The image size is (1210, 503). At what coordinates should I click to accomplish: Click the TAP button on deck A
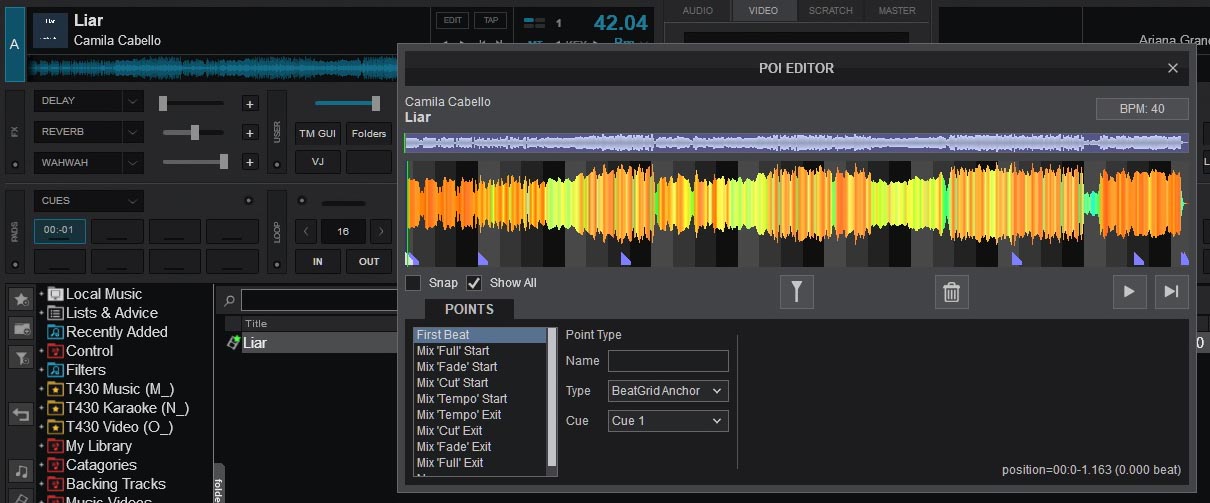[490, 20]
